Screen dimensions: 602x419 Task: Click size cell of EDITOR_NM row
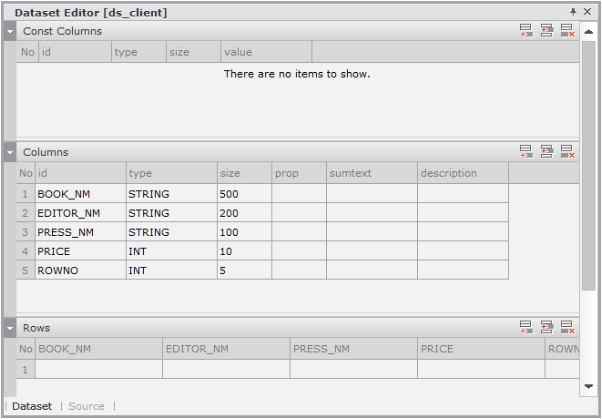(243, 212)
